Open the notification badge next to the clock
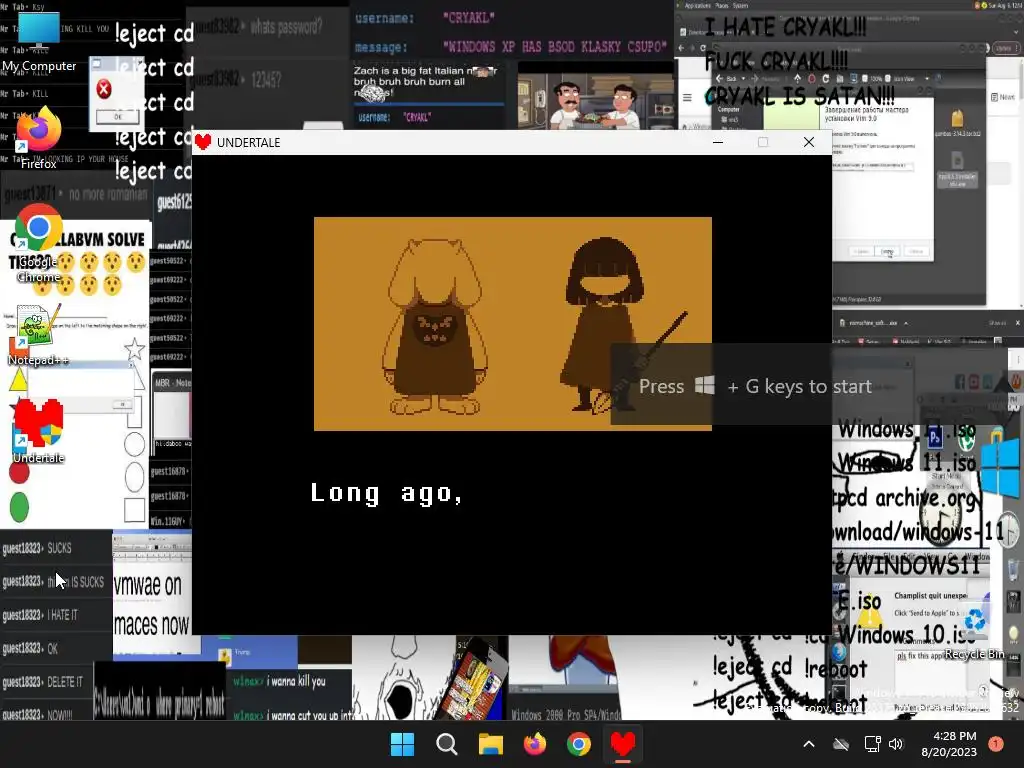Screen dimensions: 1024x768 pos(995,744)
